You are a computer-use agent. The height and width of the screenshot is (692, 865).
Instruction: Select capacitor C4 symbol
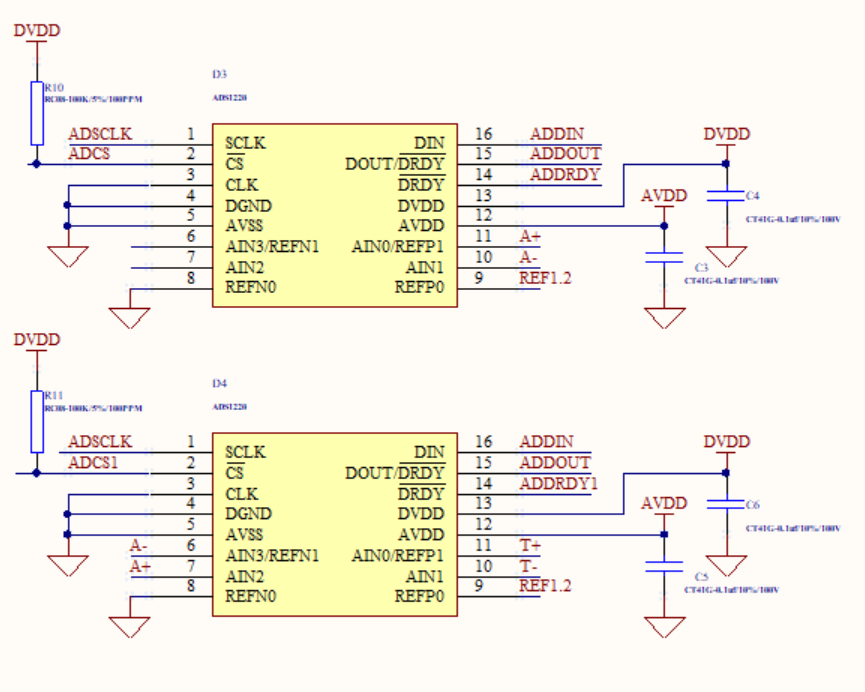pos(726,196)
